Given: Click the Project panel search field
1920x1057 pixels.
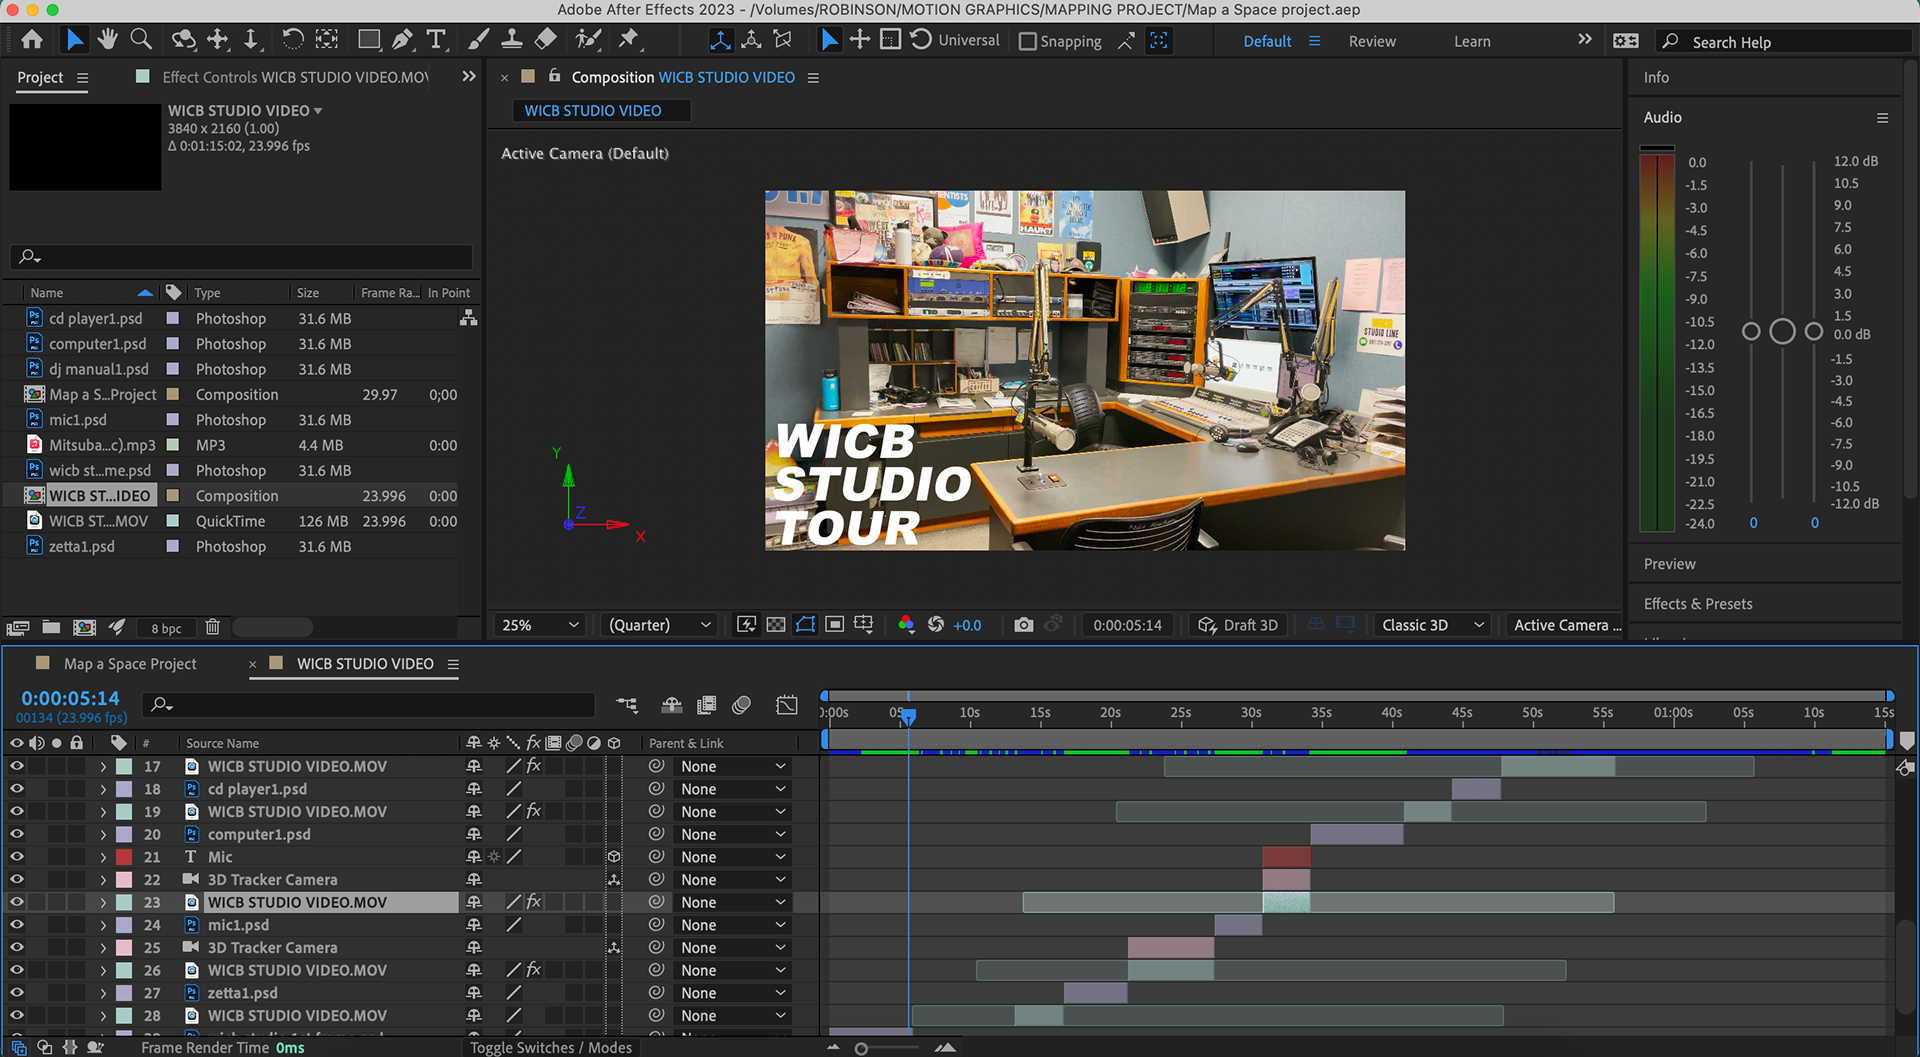Looking at the screenshot, I should [241, 257].
